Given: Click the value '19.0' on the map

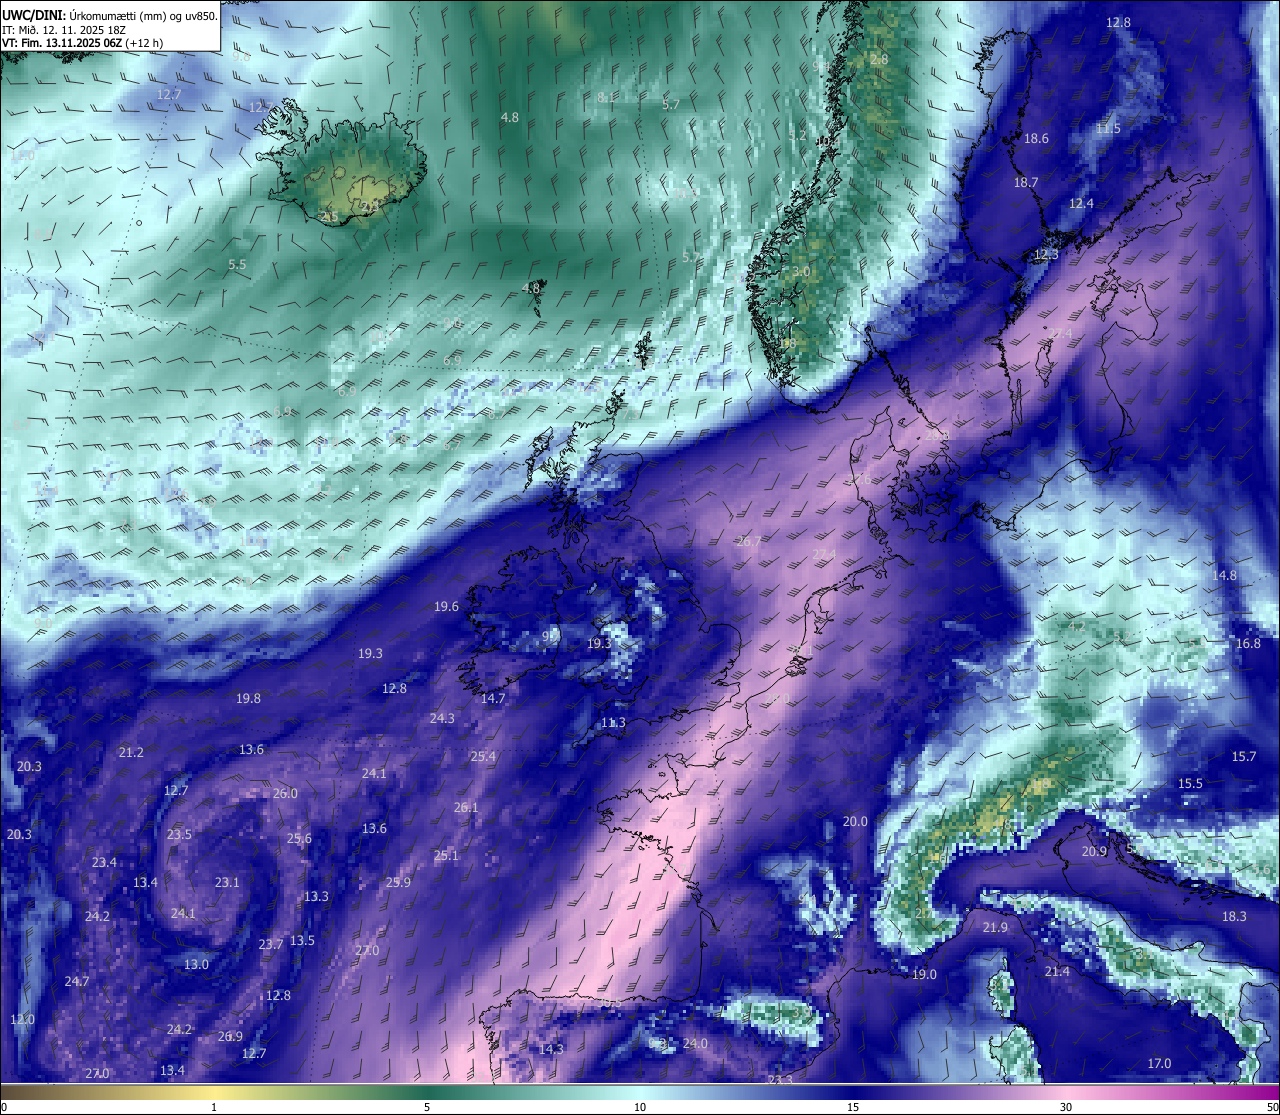Looking at the screenshot, I should point(924,975).
